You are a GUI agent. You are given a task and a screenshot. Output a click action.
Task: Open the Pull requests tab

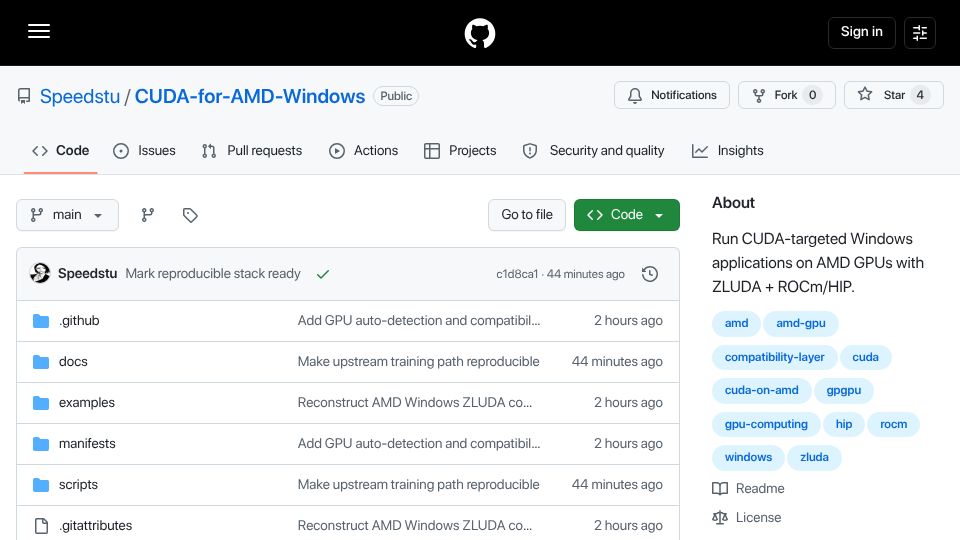tap(252, 151)
